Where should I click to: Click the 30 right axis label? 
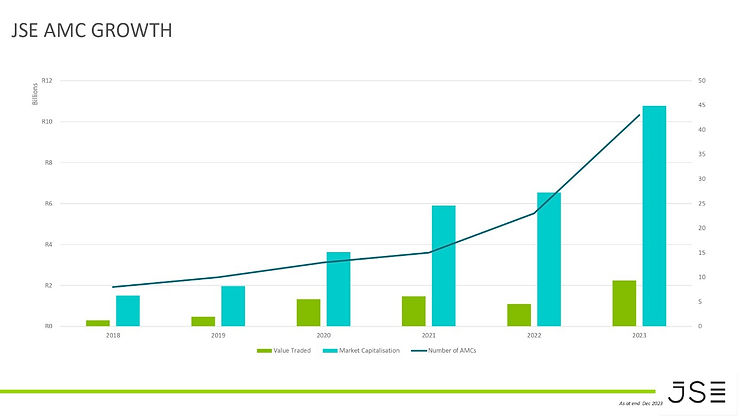coord(702,179)
